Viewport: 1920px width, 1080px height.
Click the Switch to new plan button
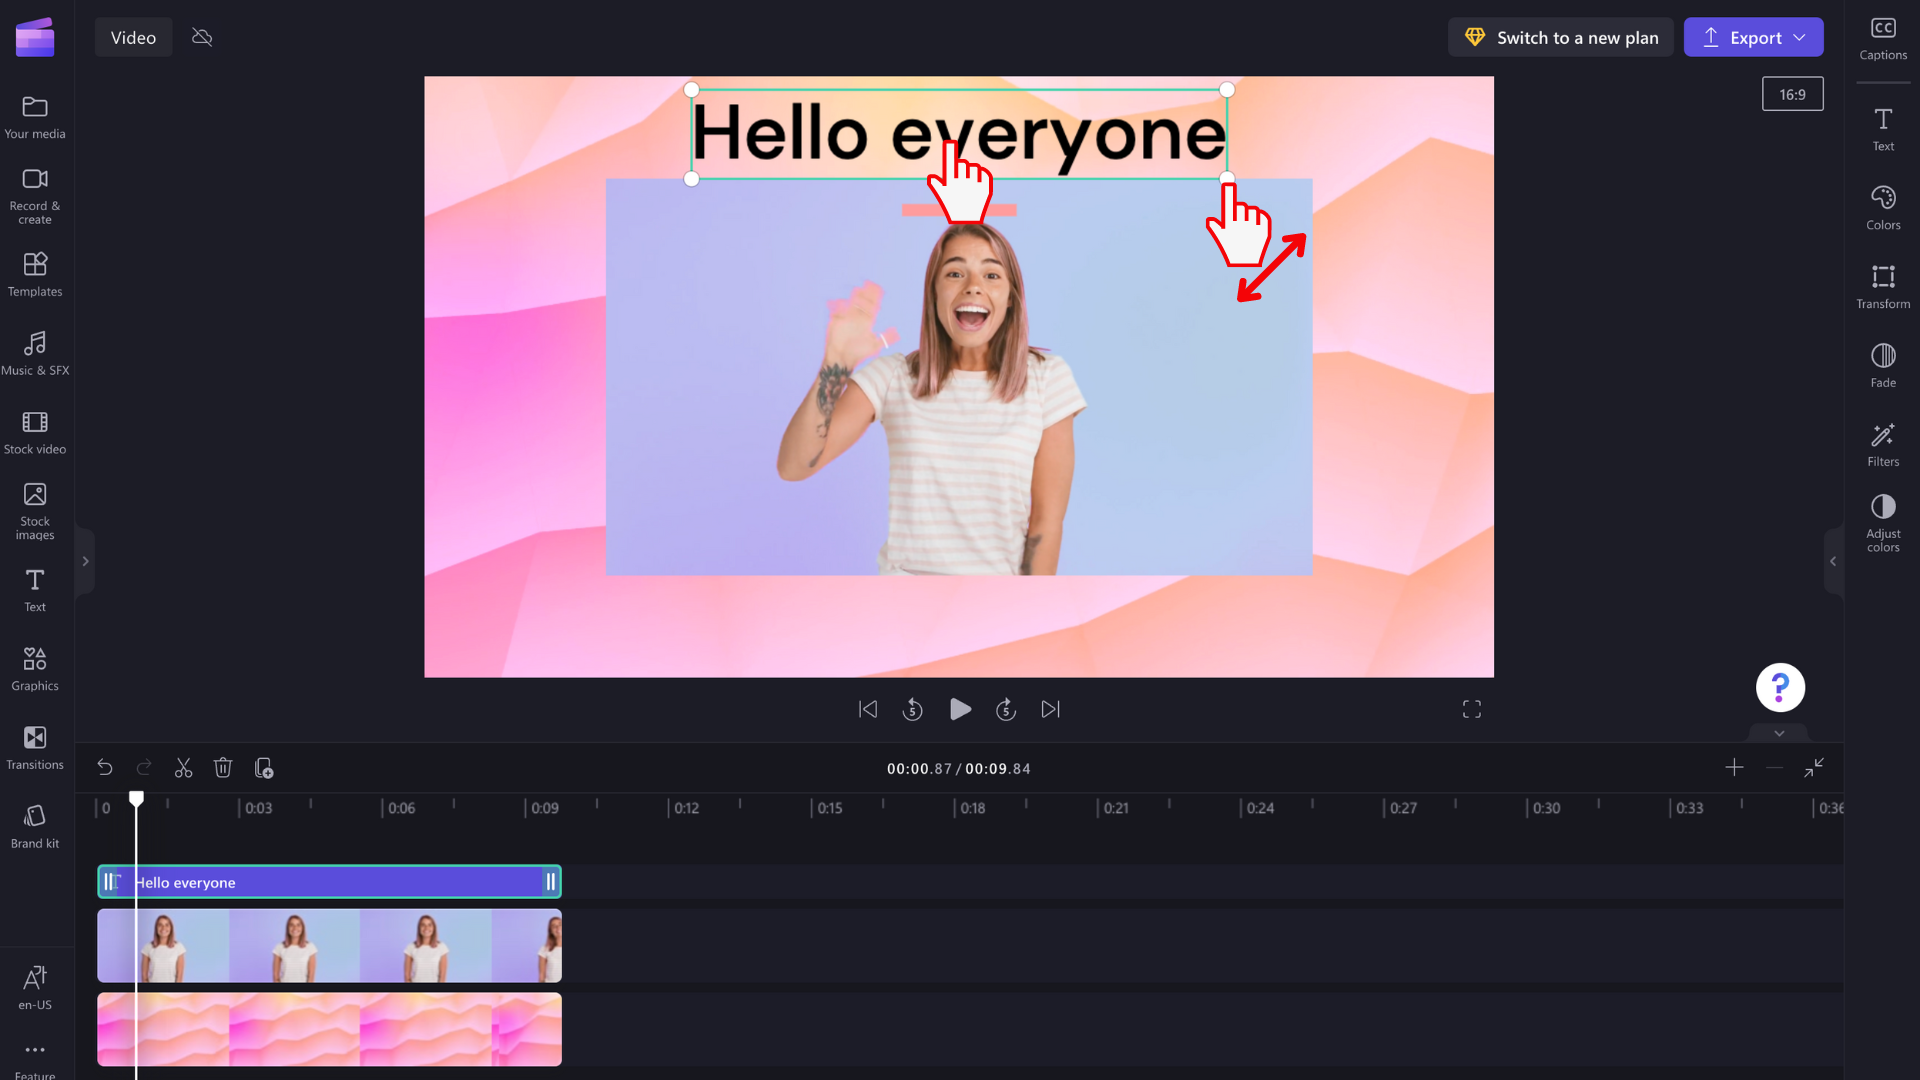click(1563, 37)
